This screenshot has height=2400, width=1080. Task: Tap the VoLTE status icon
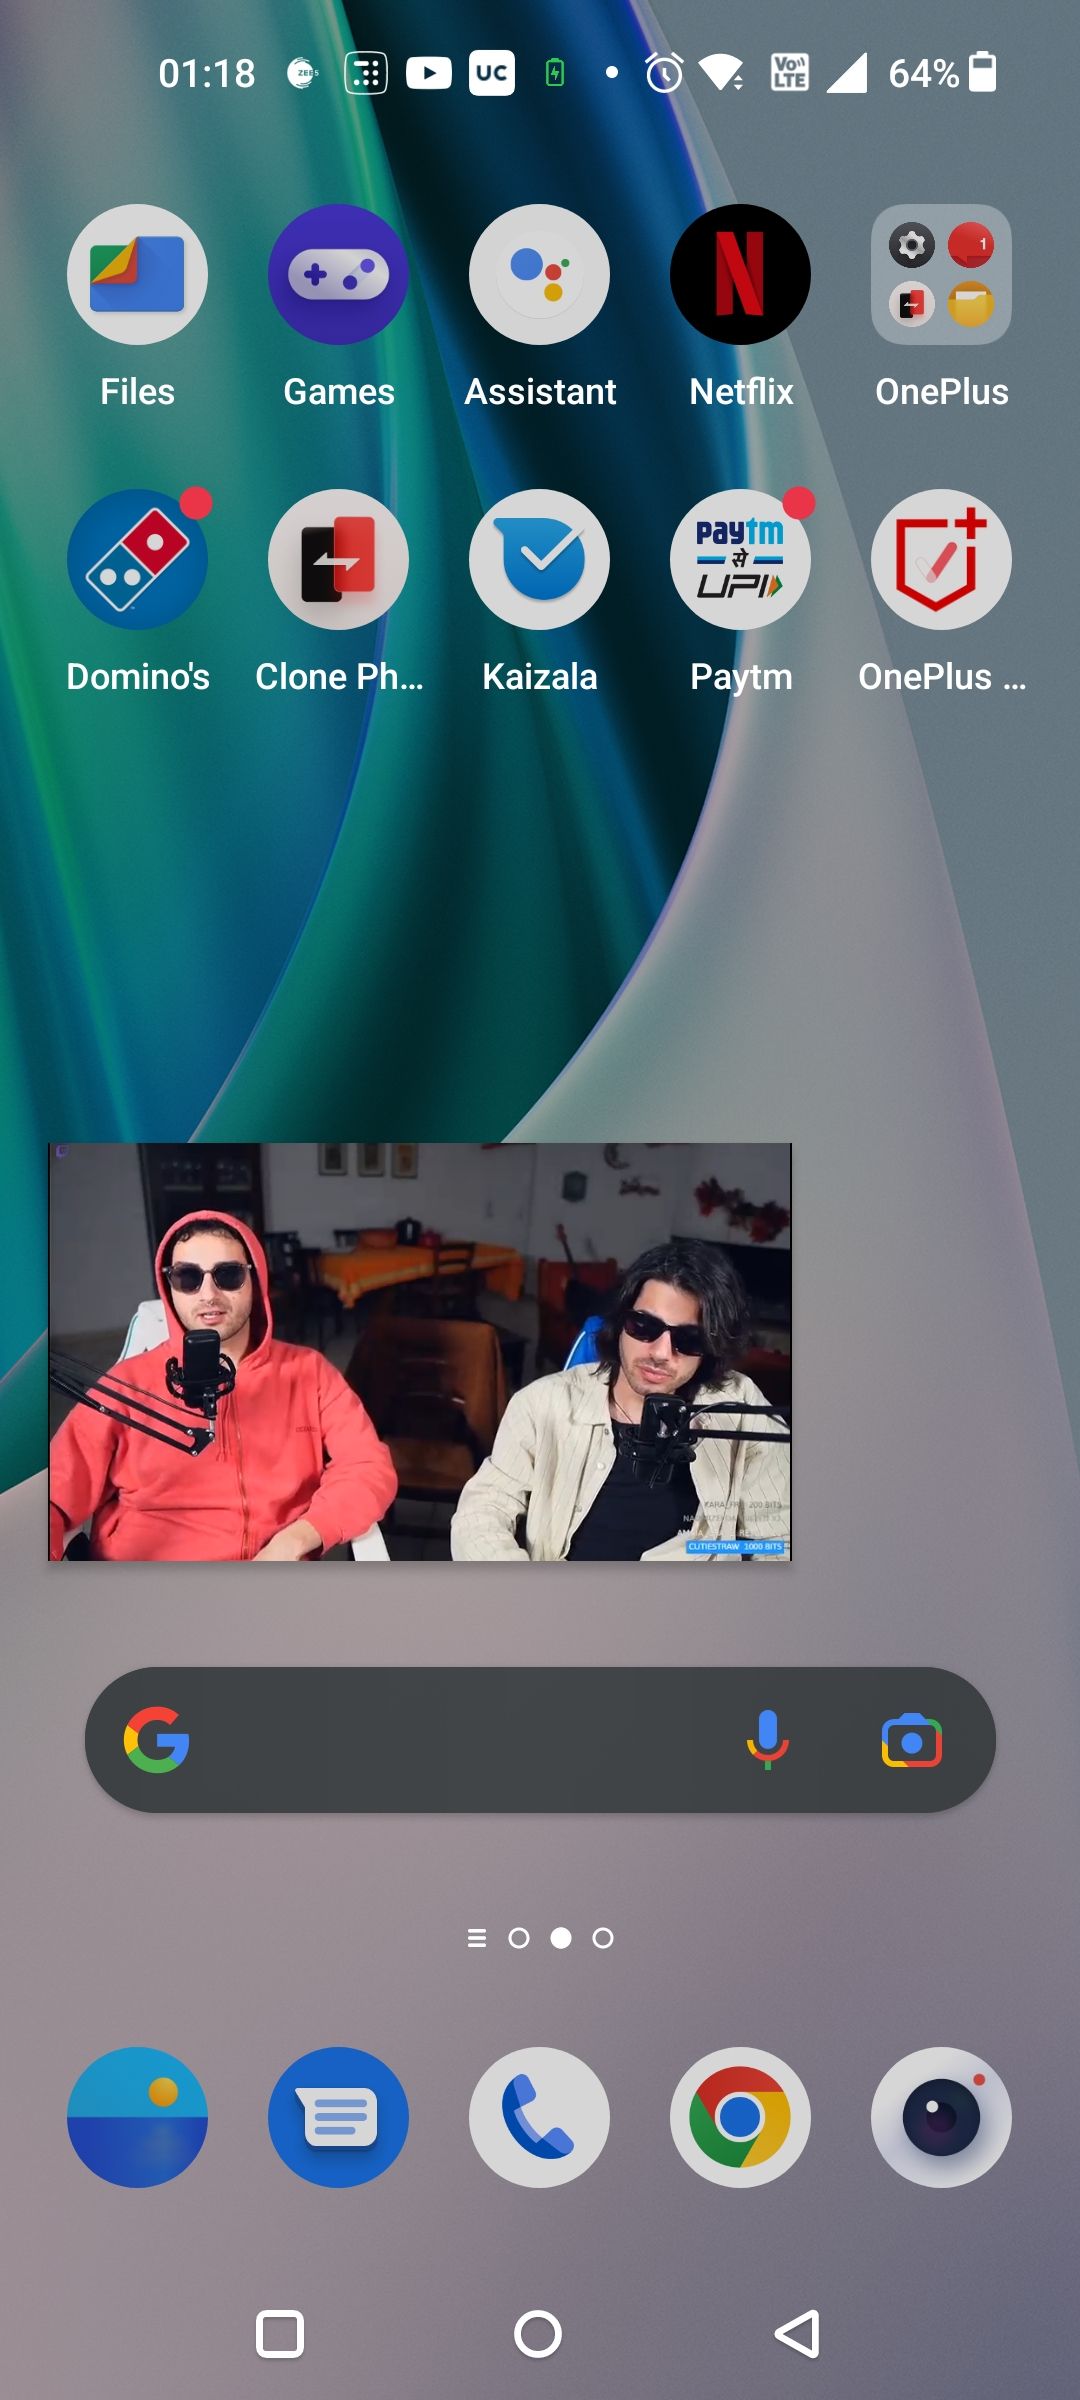(789, 73)
